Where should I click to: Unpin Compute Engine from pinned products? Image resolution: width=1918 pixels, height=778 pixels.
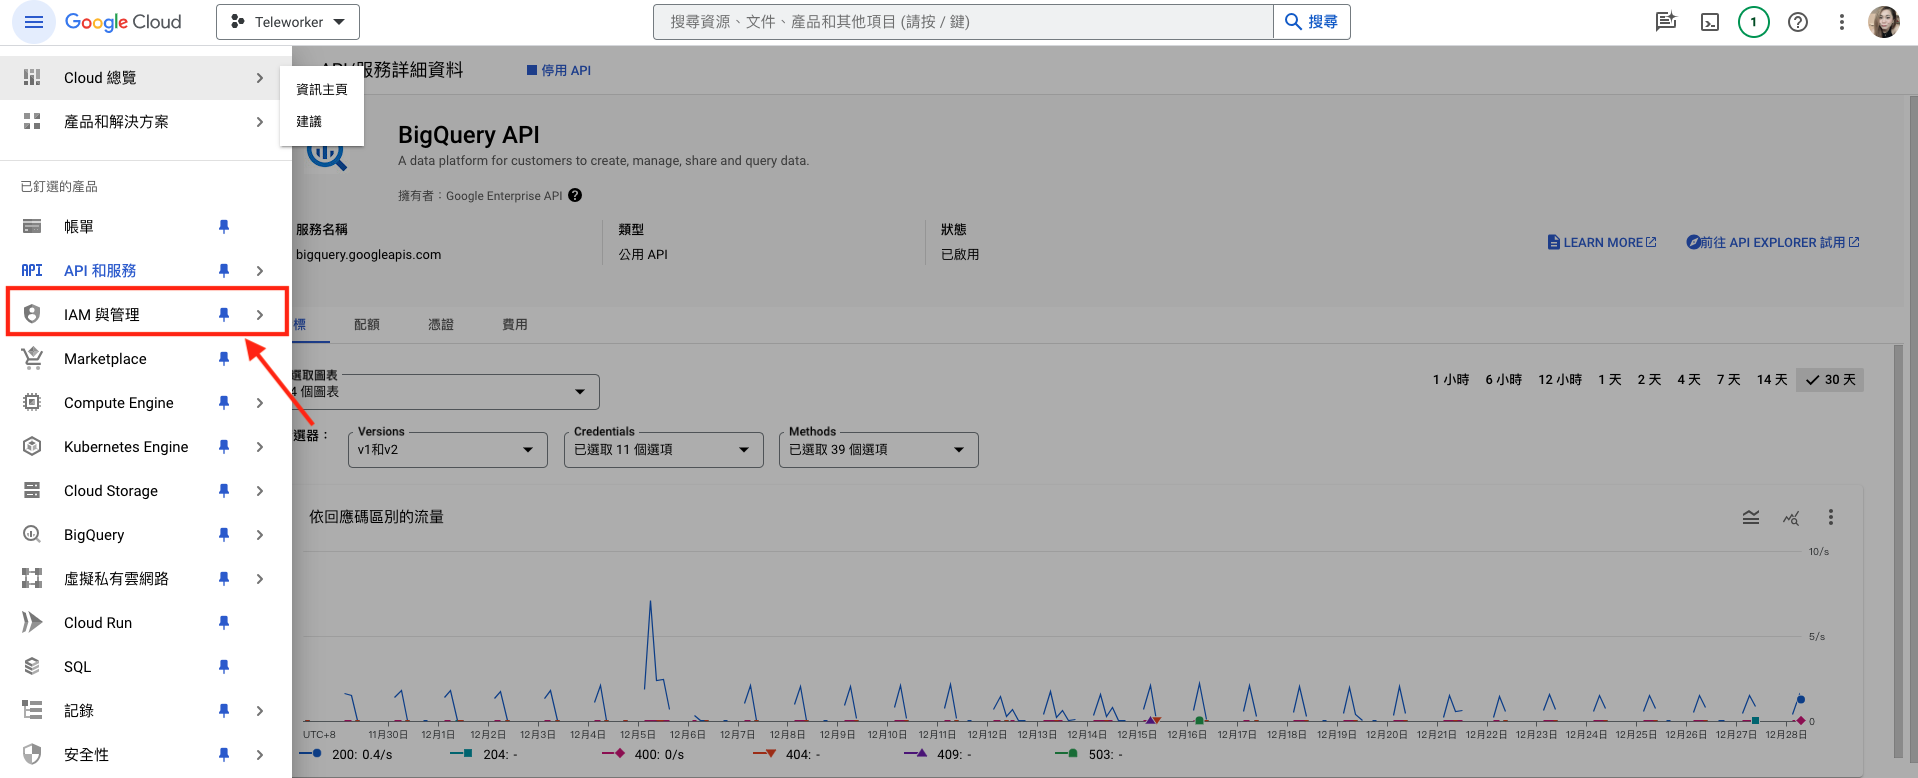pyautogui.click(x=224, y=402)
